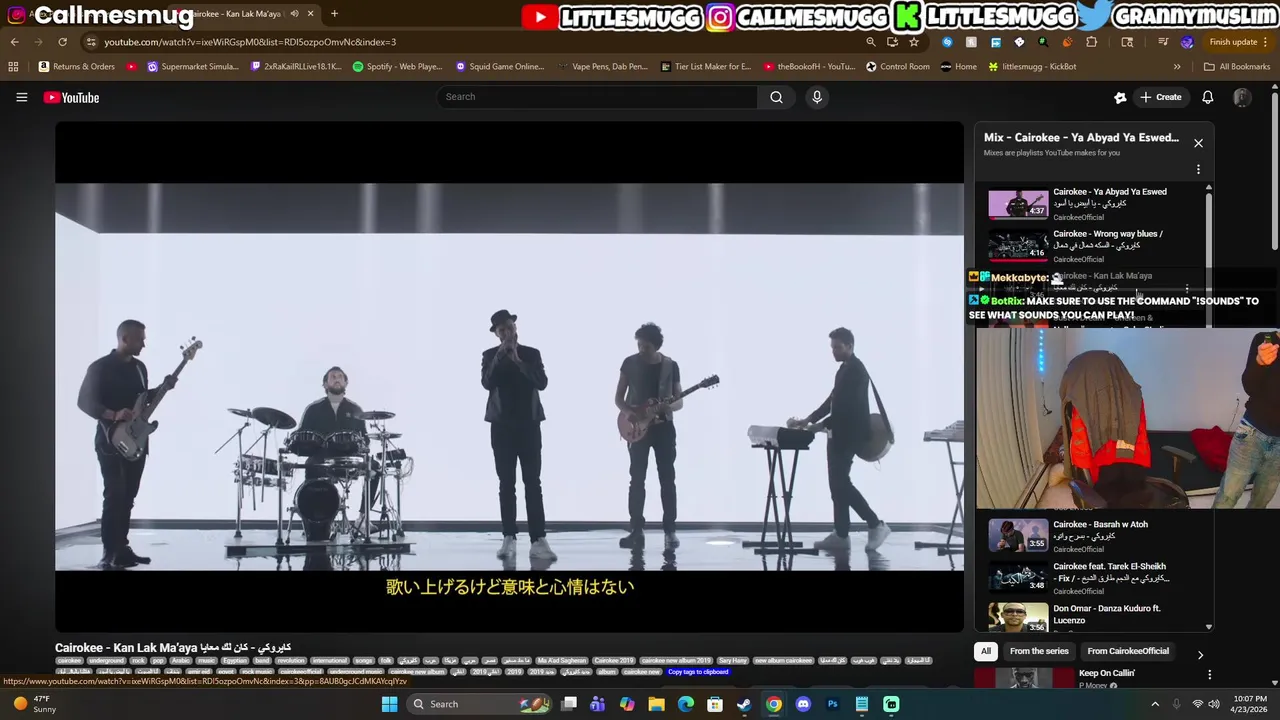Open the littlesmugg - KickBot bookmark

point(1032,67)
